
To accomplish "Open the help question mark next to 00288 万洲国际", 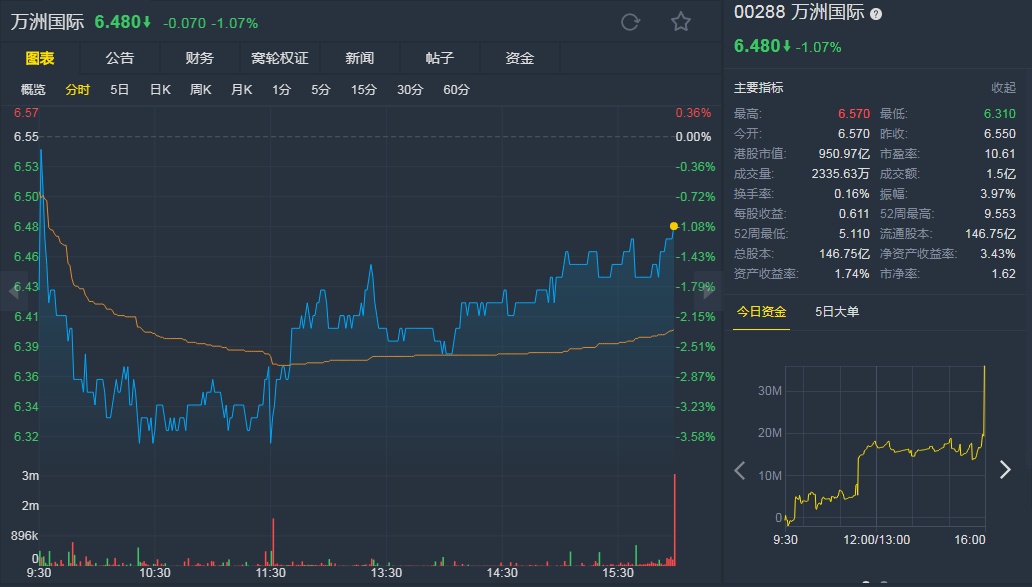I will click(x=876, y=14).
